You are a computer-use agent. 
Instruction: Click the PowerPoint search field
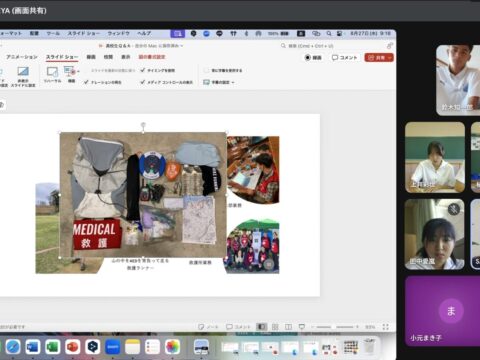[x=310, y=46]
